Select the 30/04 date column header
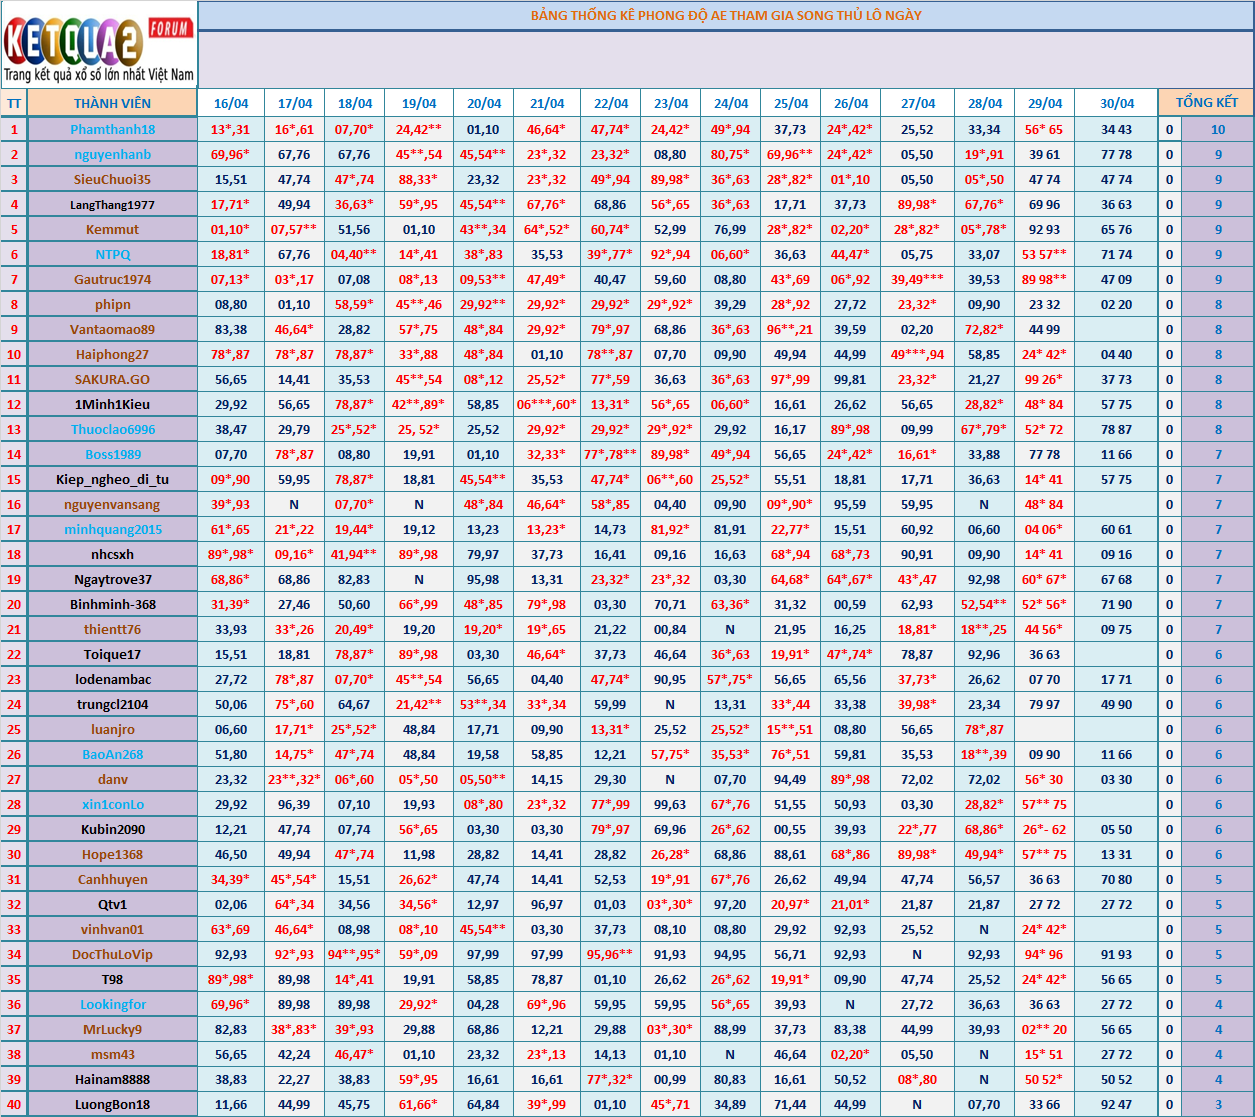 coord(1117,103)
